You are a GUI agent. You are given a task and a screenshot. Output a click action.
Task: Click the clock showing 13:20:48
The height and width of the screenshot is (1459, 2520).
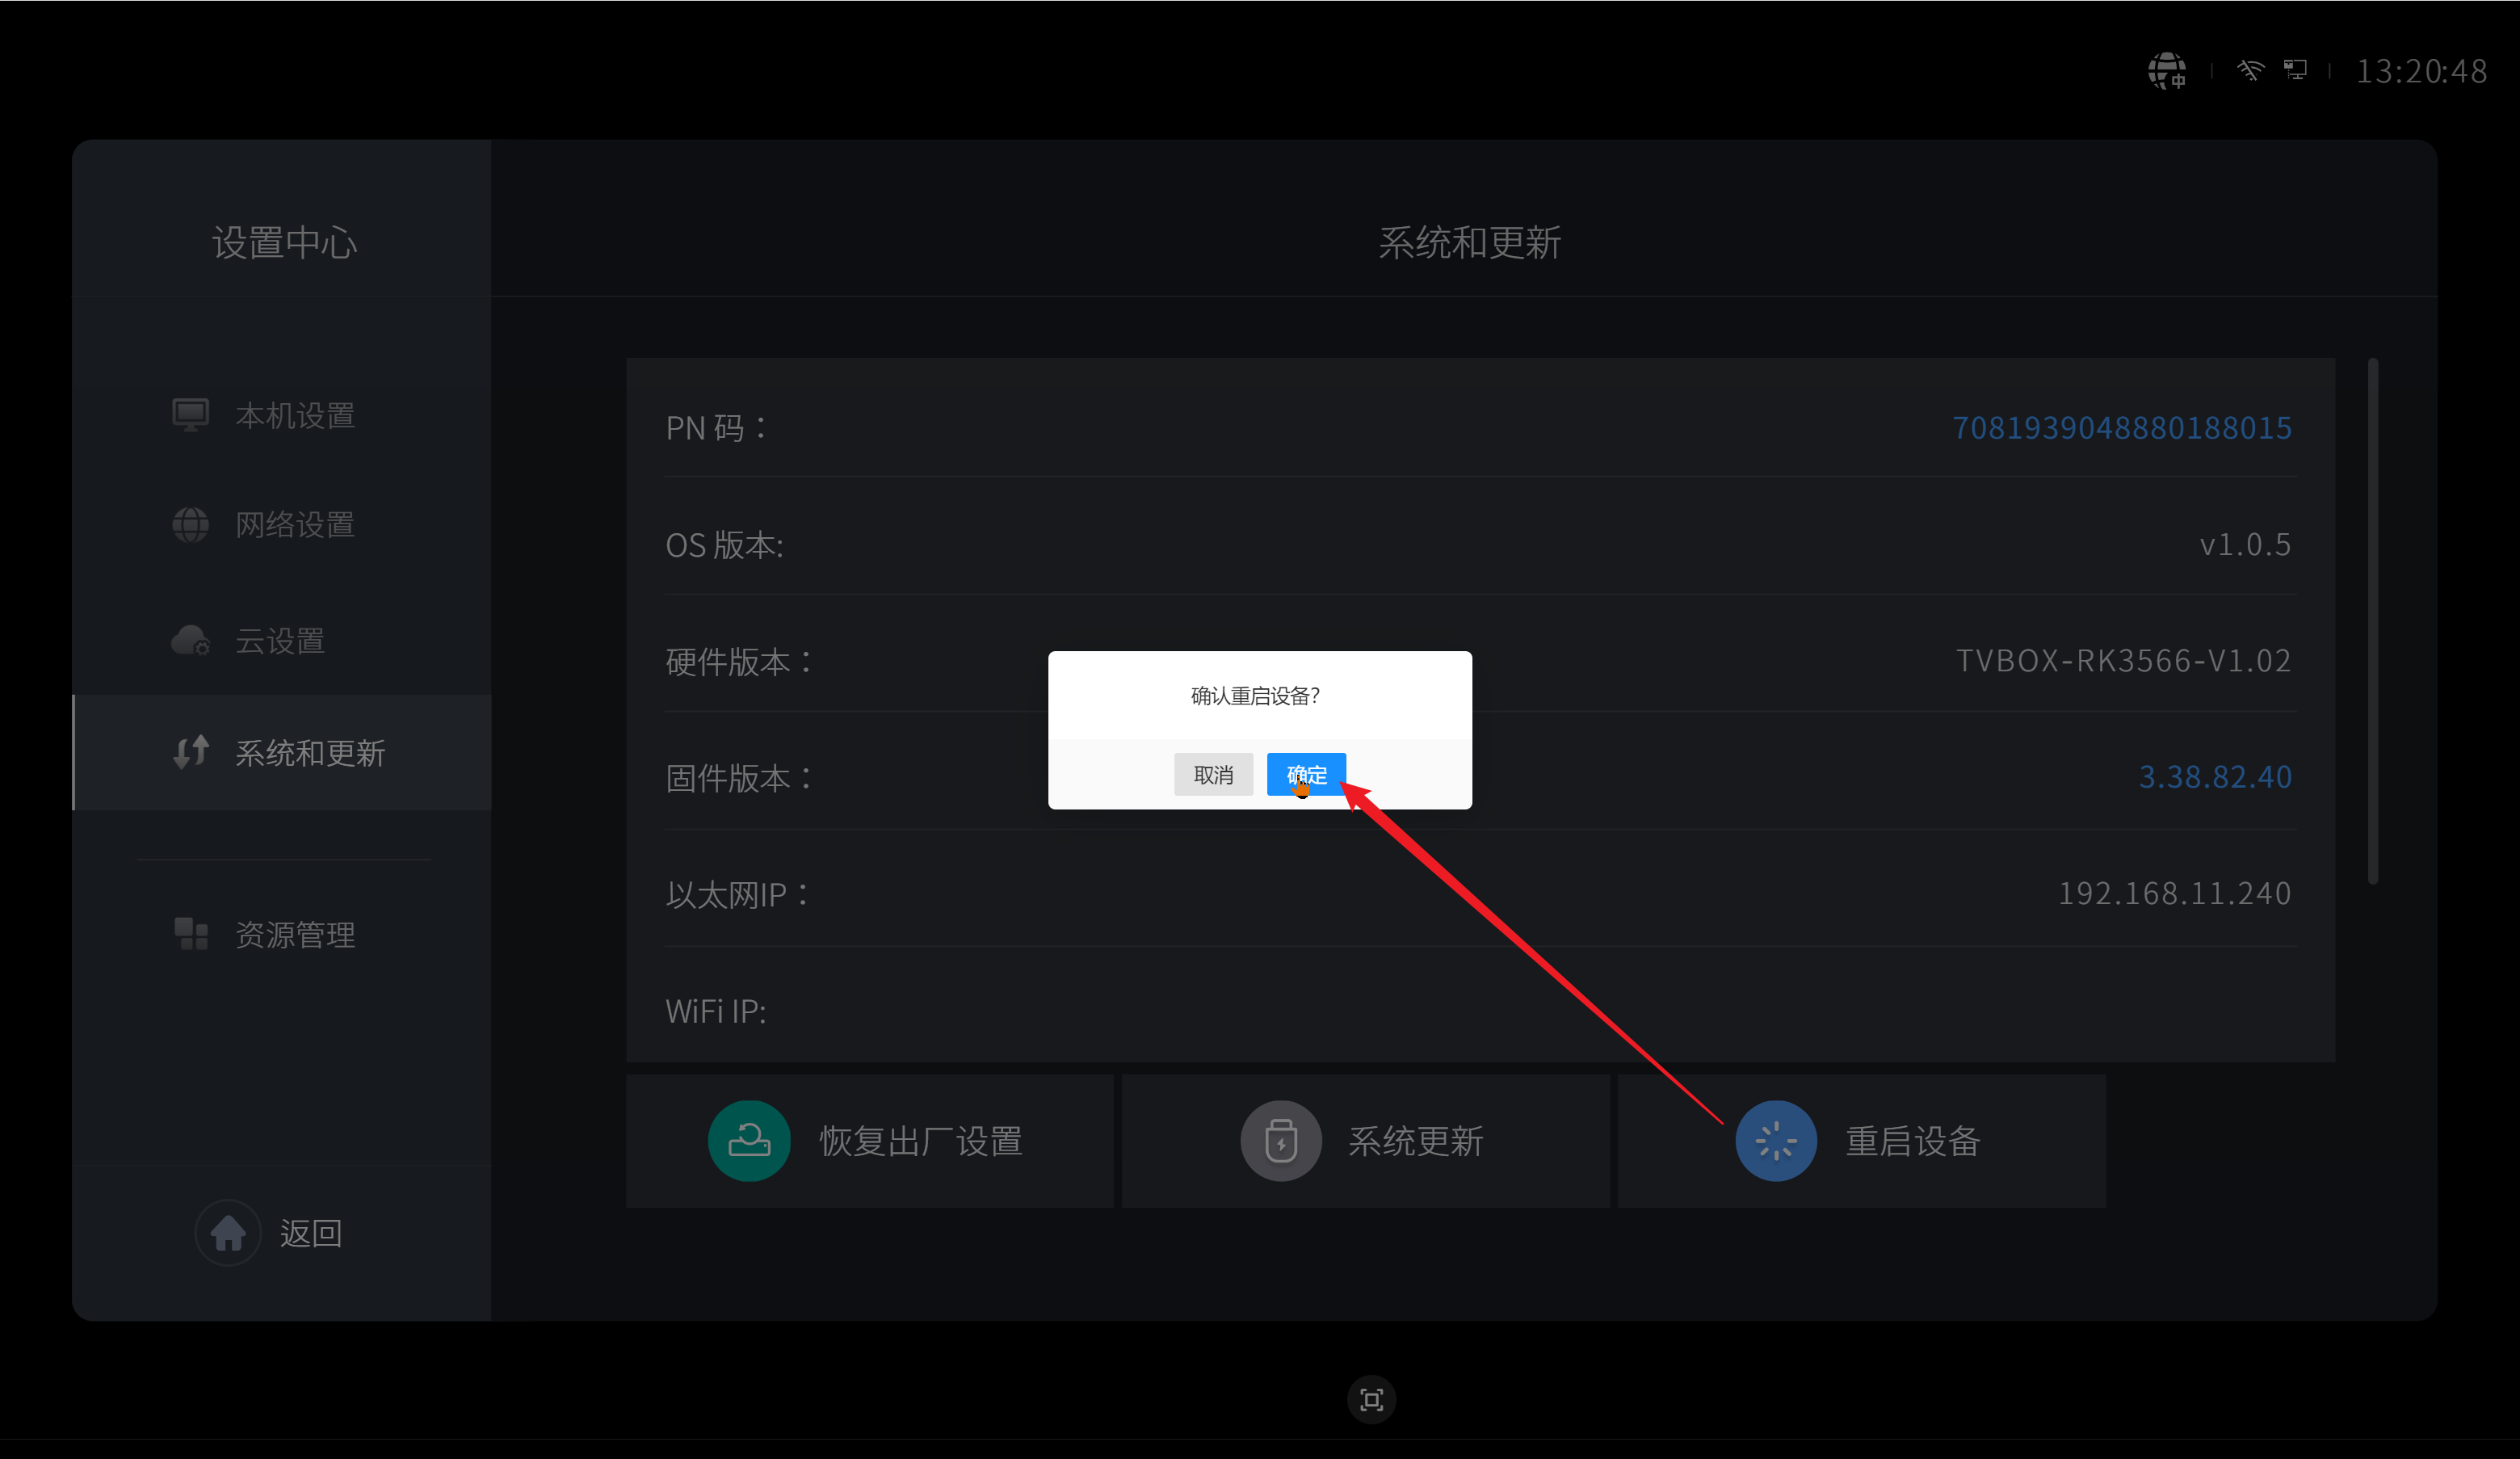(2421, 71)
